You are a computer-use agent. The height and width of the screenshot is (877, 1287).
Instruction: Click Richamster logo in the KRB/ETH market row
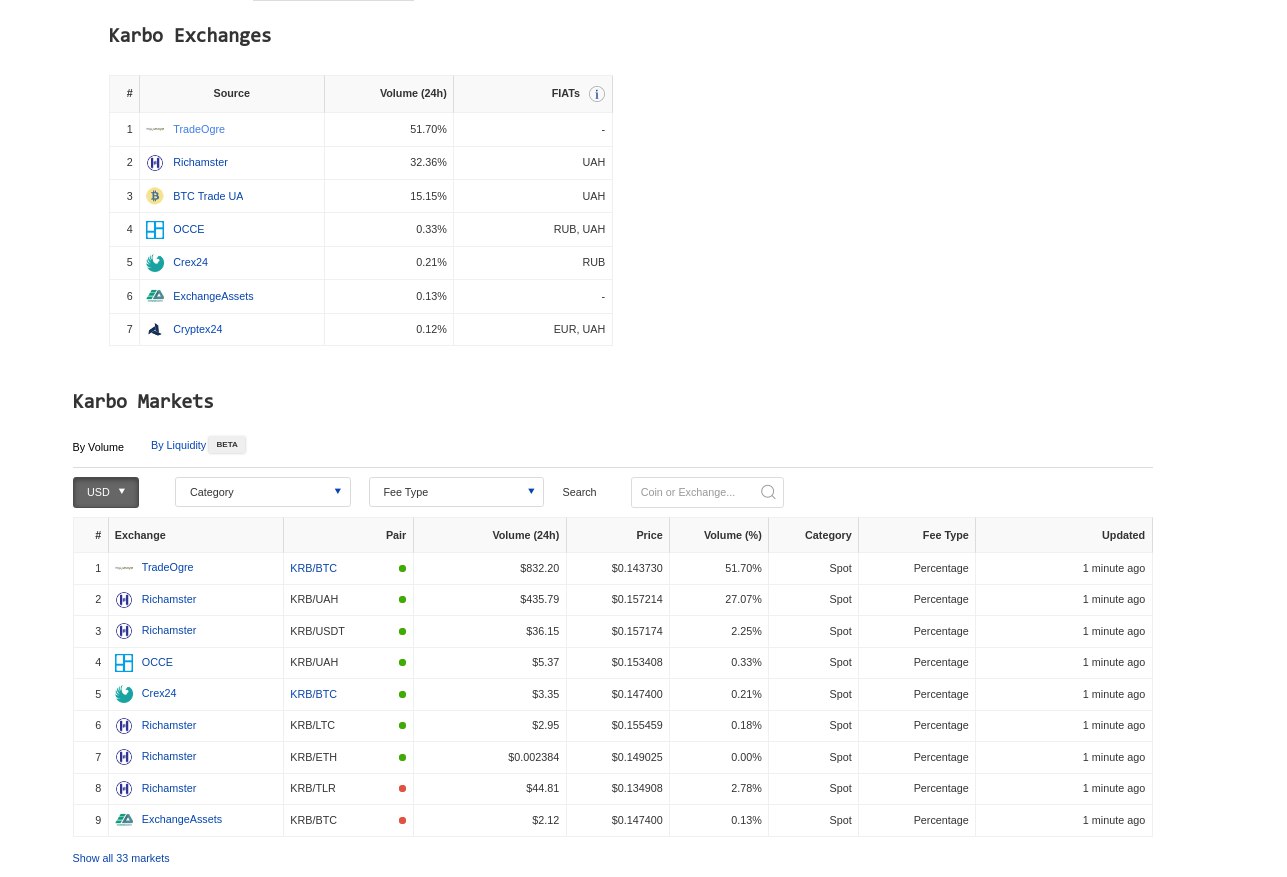tap(124, 757)
